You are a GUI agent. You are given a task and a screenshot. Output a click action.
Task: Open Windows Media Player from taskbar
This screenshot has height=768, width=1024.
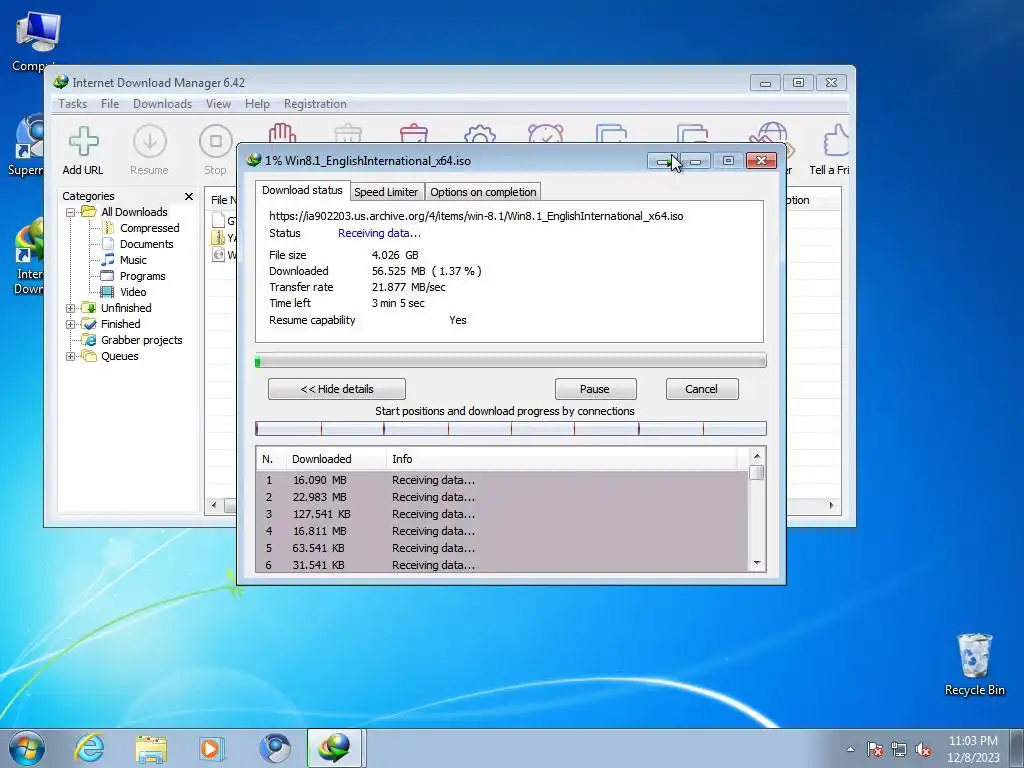click(211, 748)
